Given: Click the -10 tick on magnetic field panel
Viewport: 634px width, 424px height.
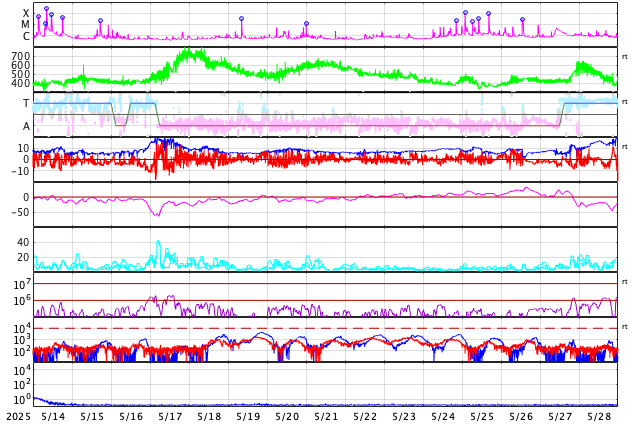Looking at the screenshot, I should [x=20, y=171].
